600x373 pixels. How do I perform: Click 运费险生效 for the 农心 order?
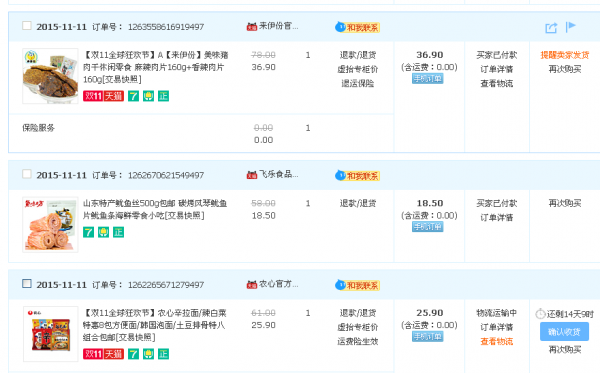click(358, 341)
